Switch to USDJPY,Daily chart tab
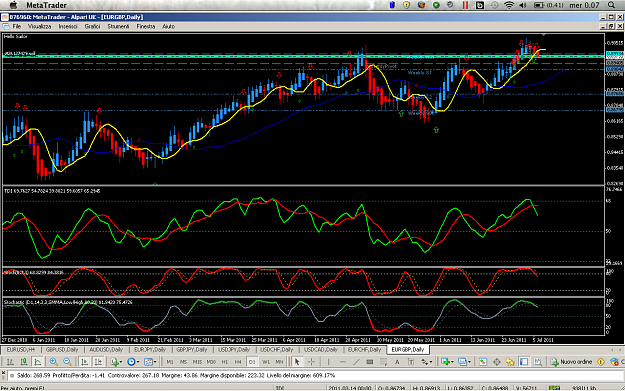 [x=234, y=350]
